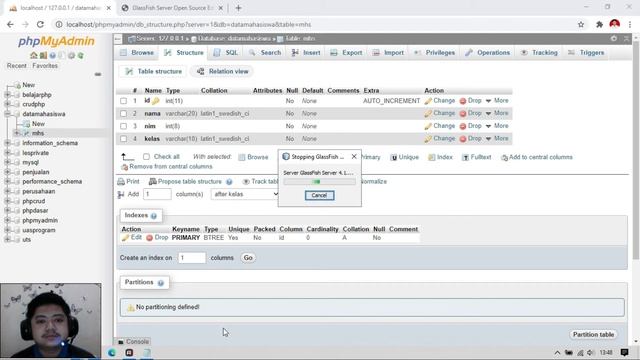Viewport: 640px width, 360px height.
Task: Tick checkbox for kelas column row
Action: 124,139
